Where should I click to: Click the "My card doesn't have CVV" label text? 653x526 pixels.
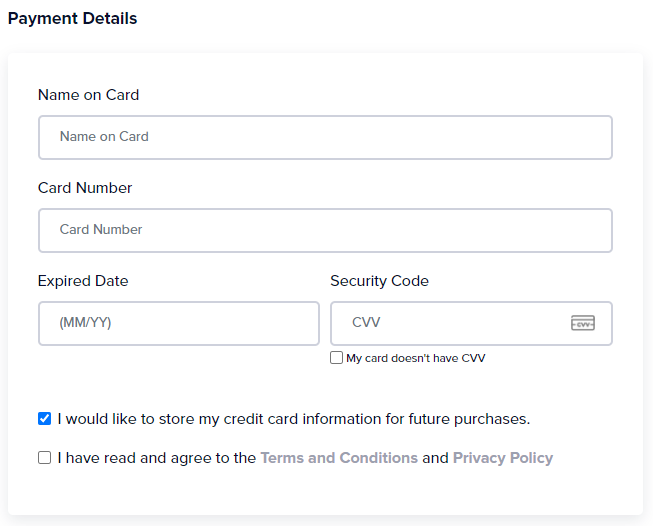point(416,358)
